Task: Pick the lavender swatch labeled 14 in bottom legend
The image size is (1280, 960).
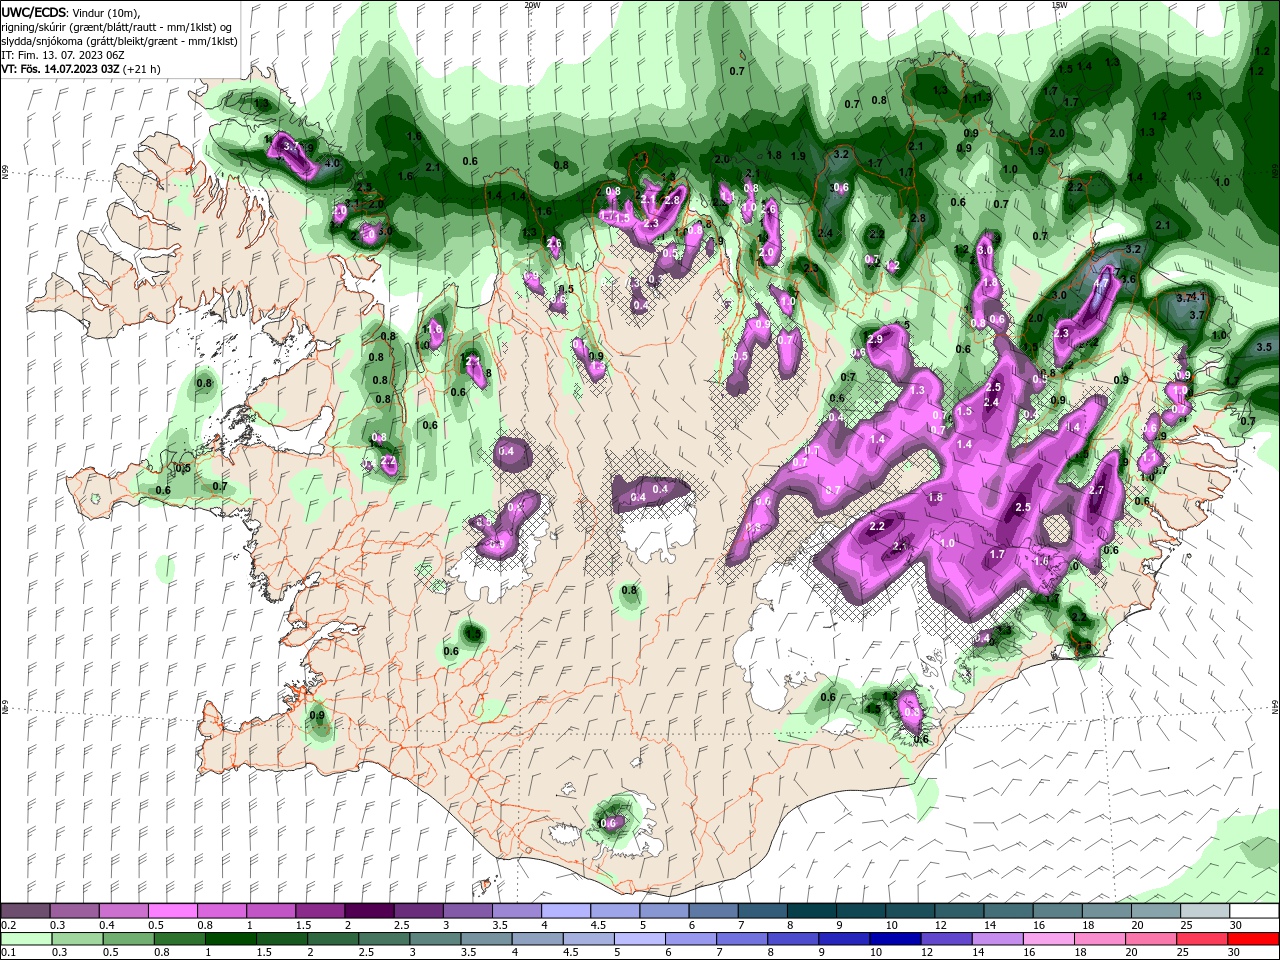Action: [999, 940]
